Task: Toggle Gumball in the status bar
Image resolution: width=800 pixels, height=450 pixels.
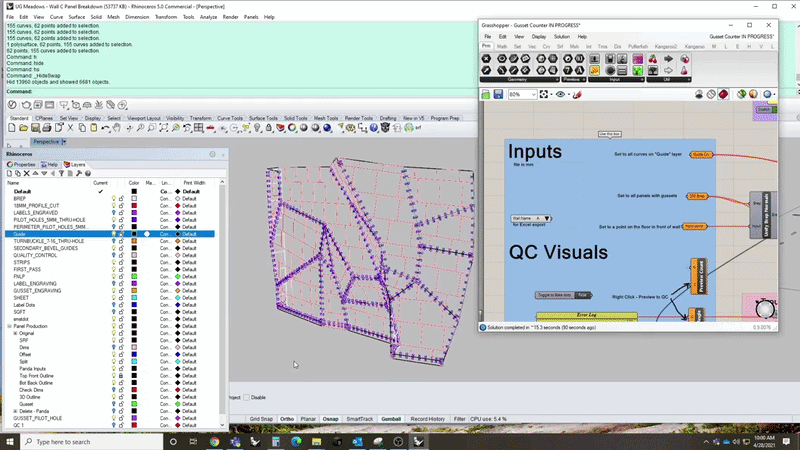Action: point(391,419)
